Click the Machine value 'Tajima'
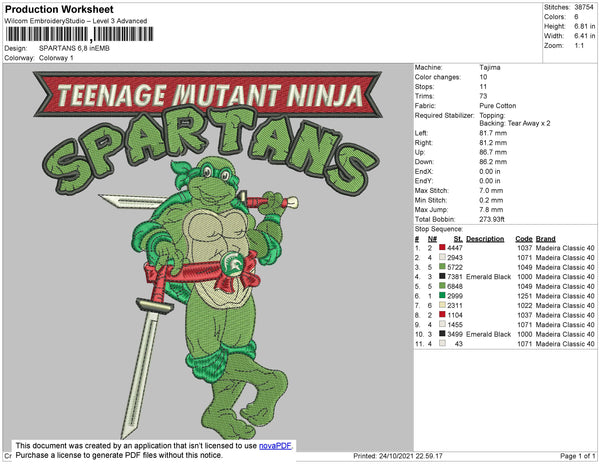 click(490, 68)
